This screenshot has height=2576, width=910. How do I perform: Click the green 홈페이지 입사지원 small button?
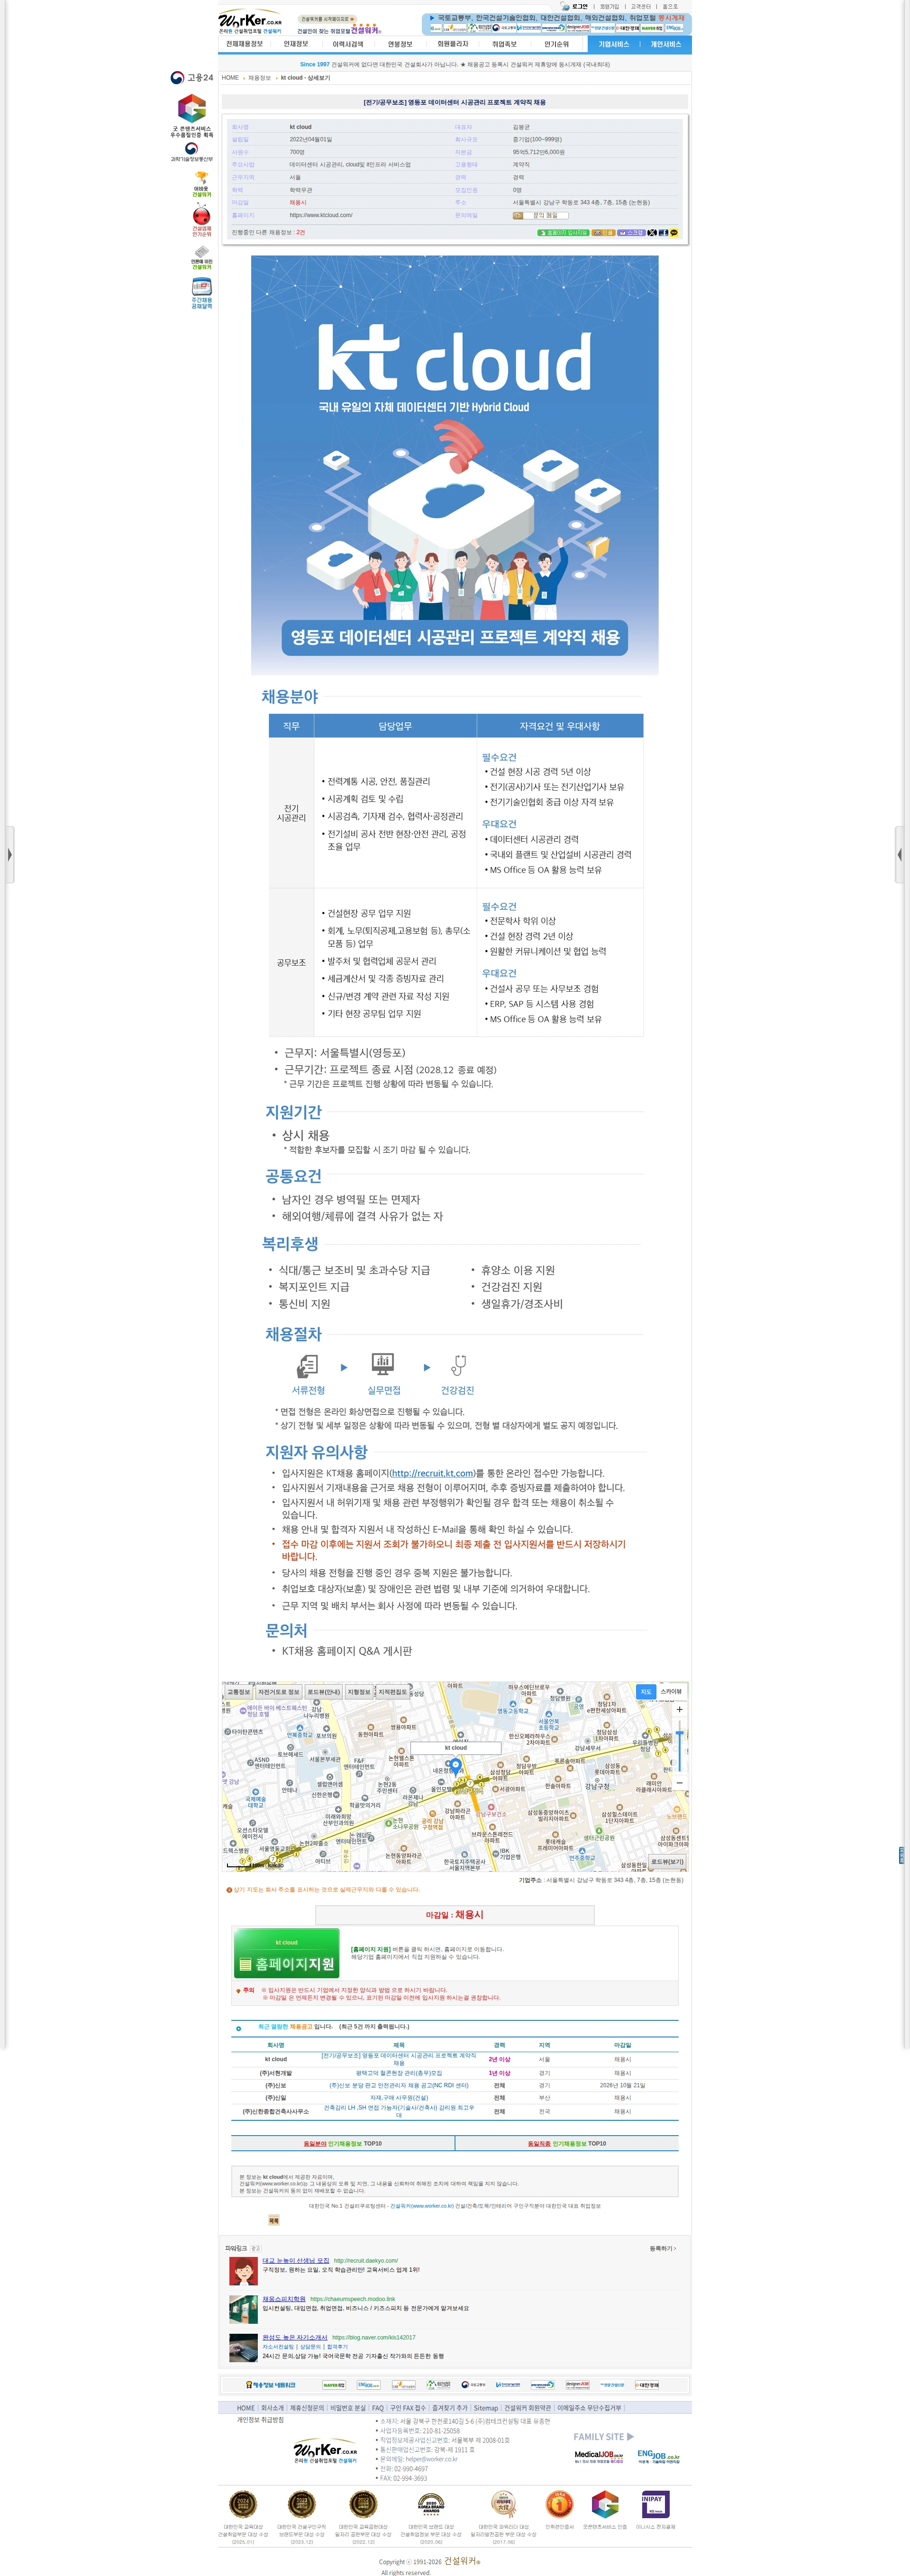point(563,233)
